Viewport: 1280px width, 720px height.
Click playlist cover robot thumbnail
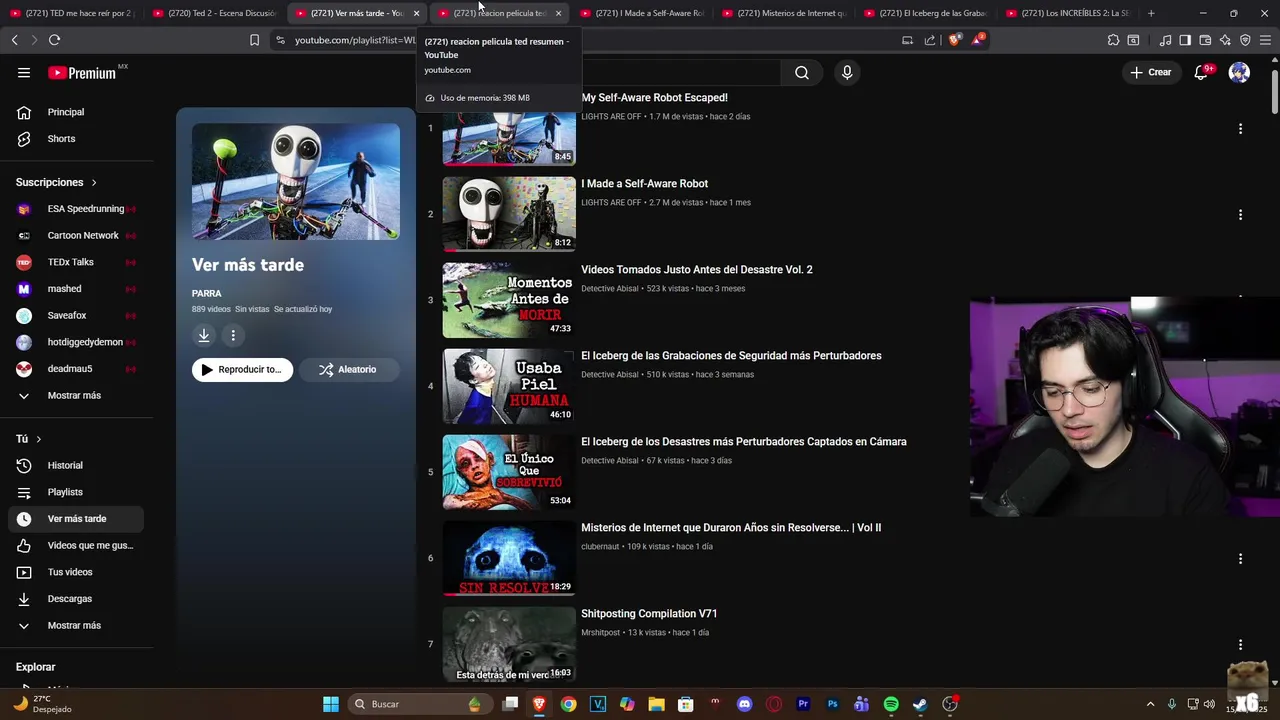tap(296, 181)
